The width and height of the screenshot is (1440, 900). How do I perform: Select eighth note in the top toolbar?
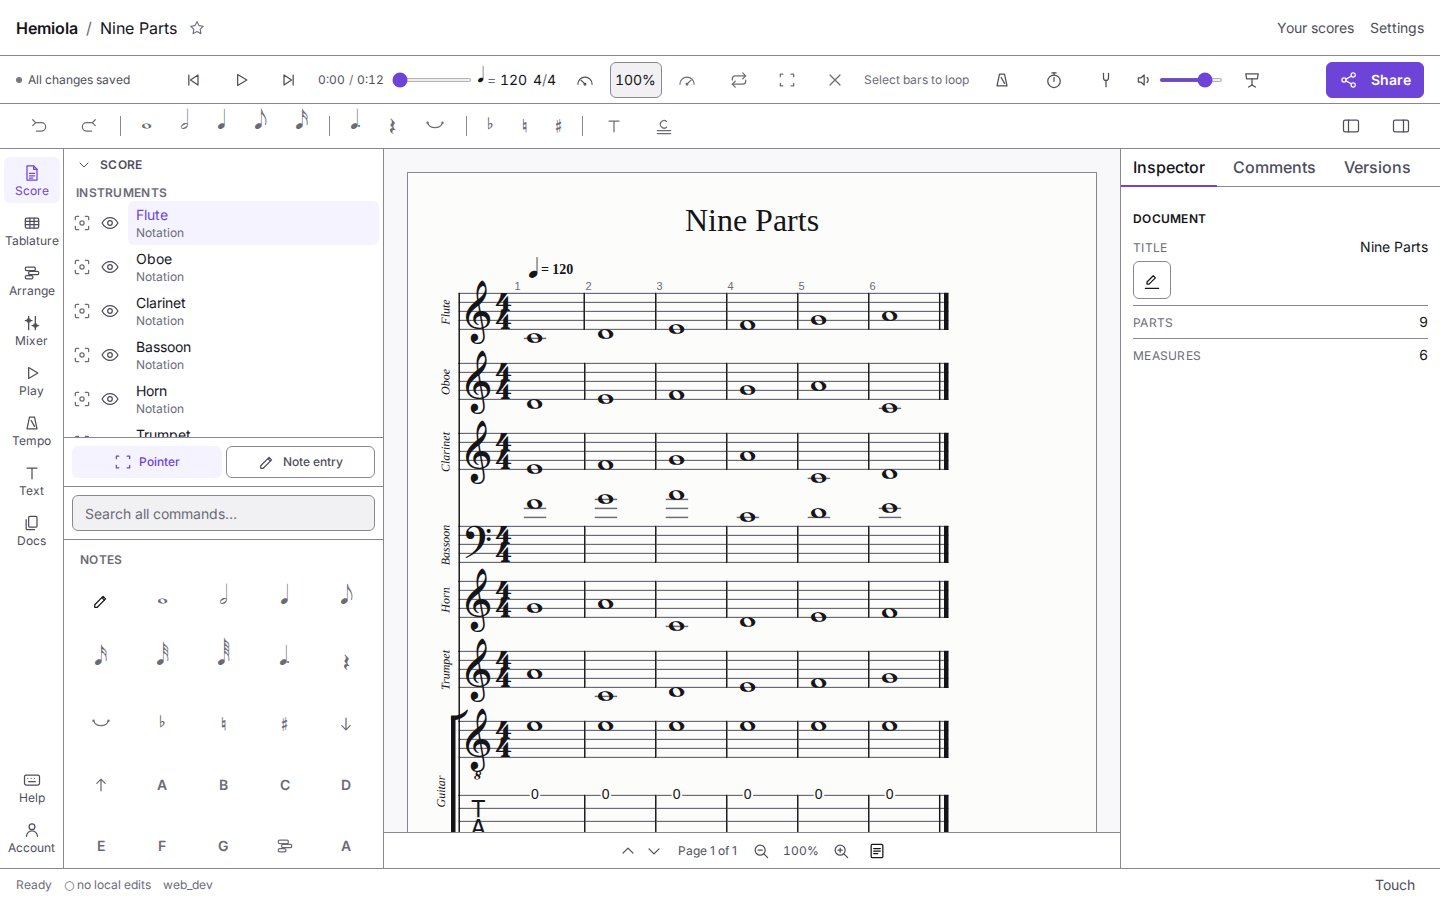click(x=260, y=122)
